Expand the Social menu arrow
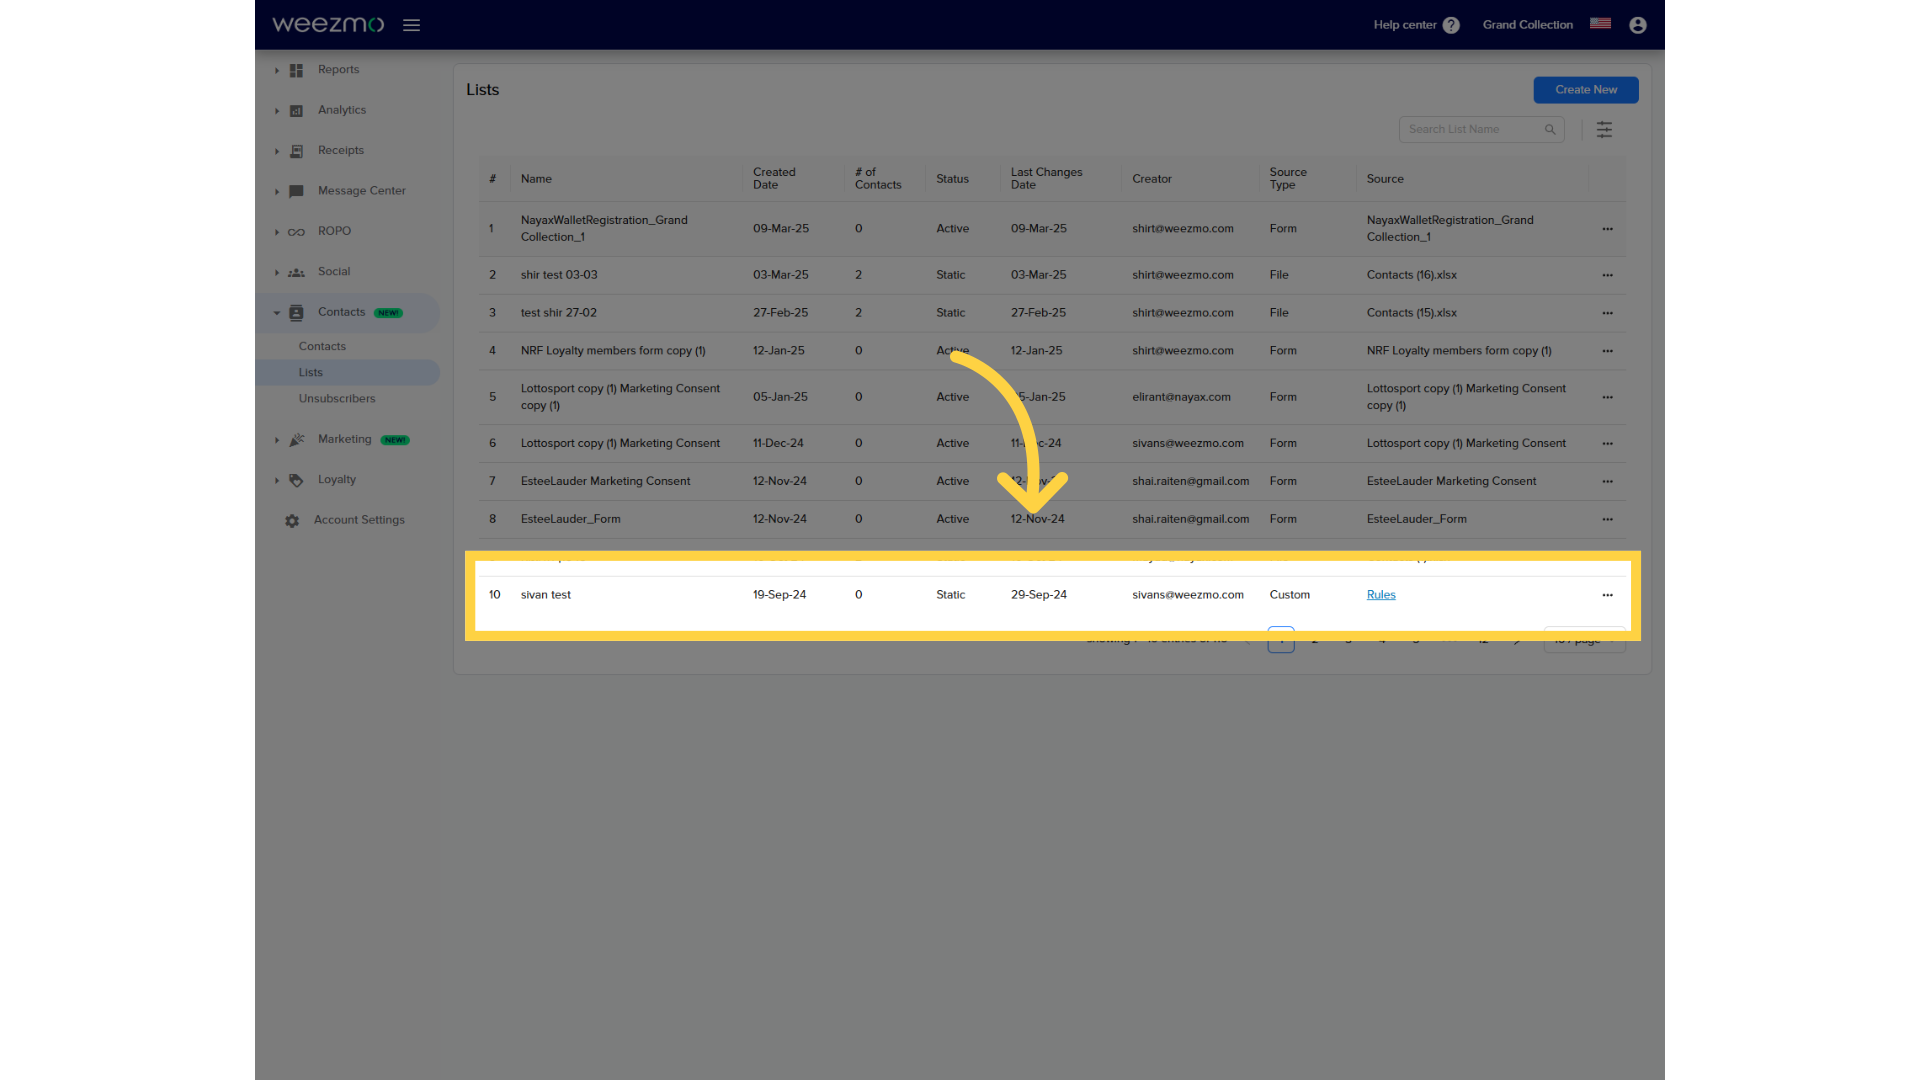The width and height of the screenshot is (1920, 1080). 277,272
